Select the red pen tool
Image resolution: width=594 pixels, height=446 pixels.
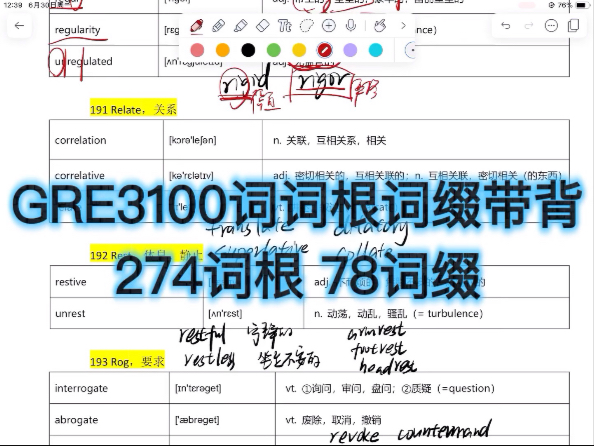(197, 26)
